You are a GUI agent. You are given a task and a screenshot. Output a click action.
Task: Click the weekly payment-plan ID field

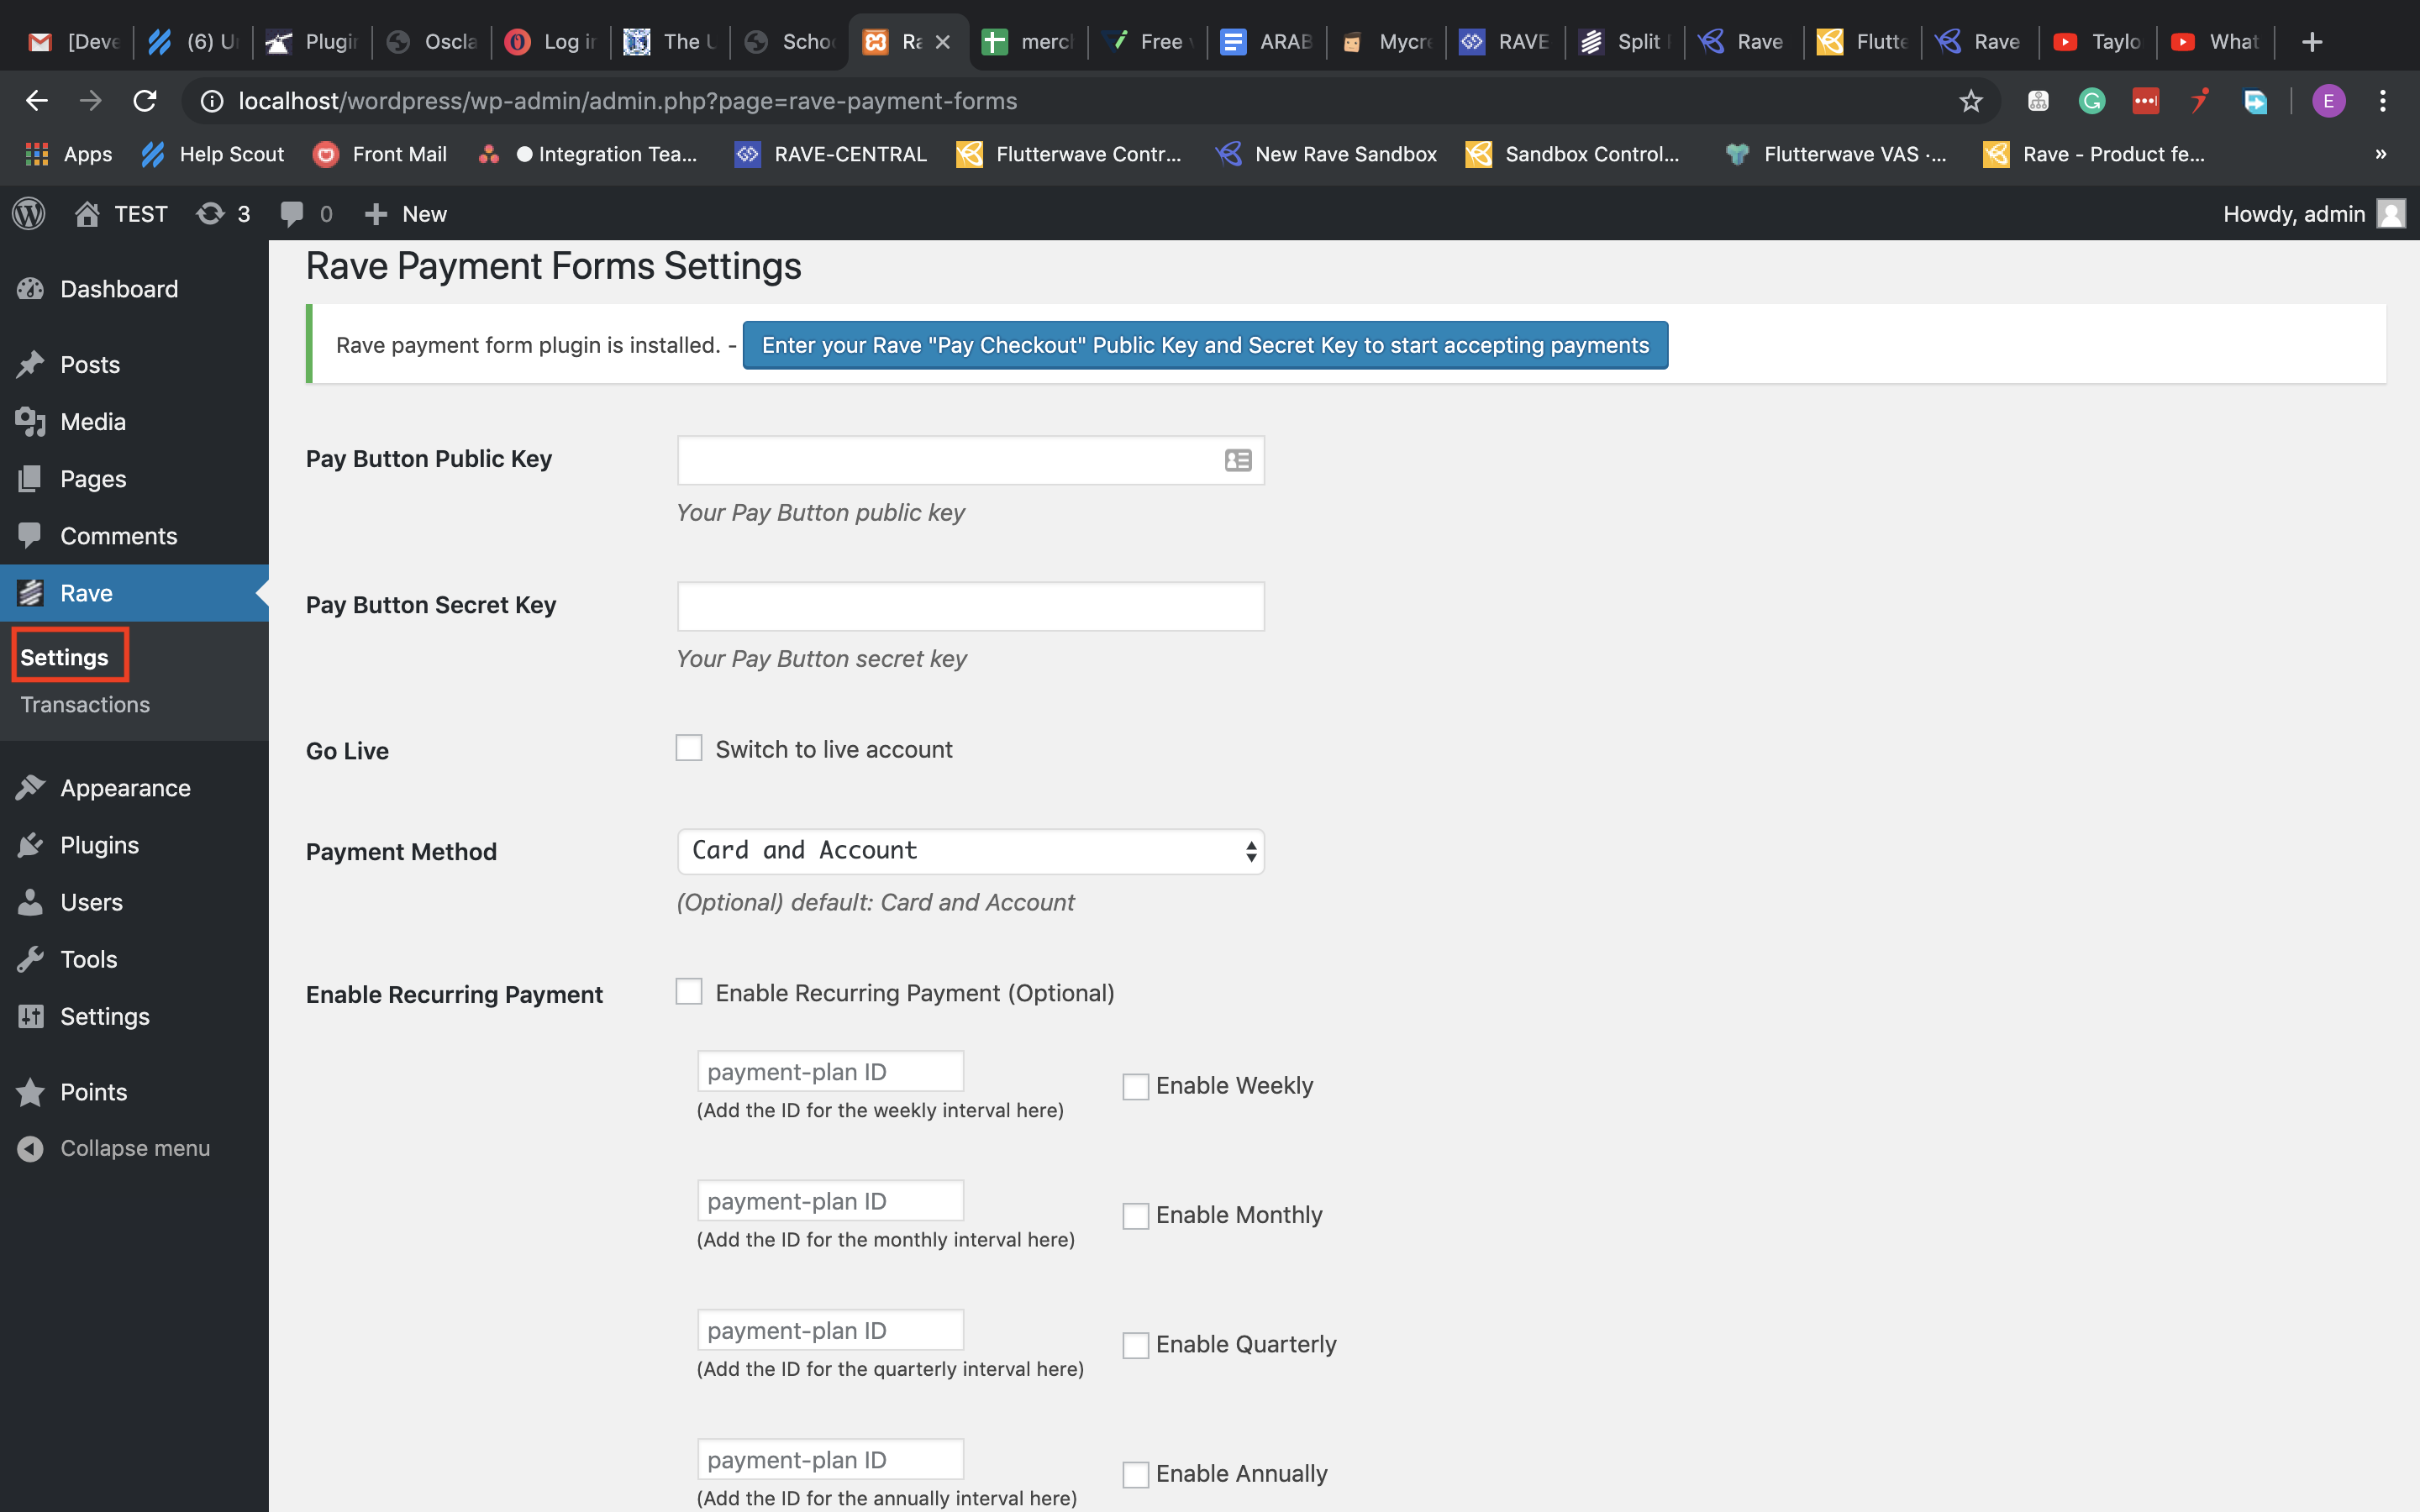(x=830, y=1071)
